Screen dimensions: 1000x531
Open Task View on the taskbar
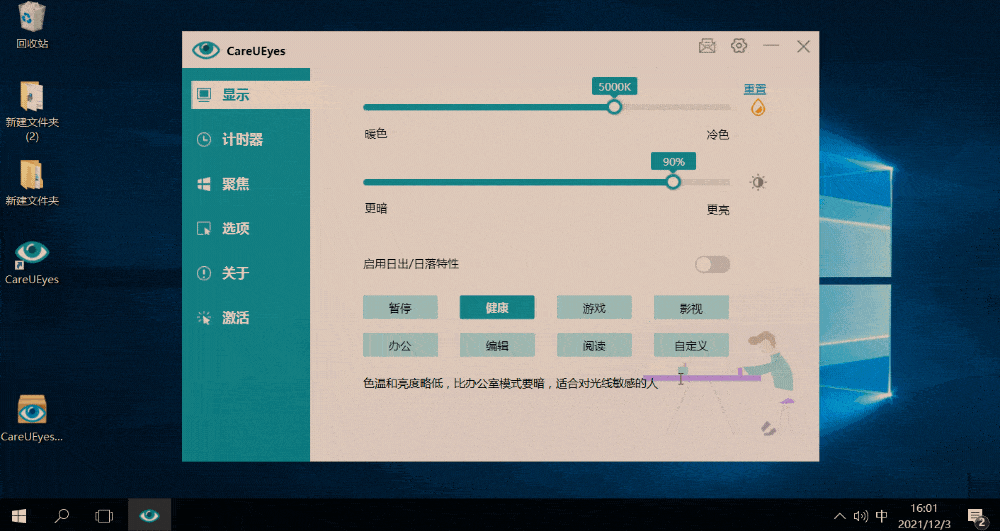[x=104, y=515]
